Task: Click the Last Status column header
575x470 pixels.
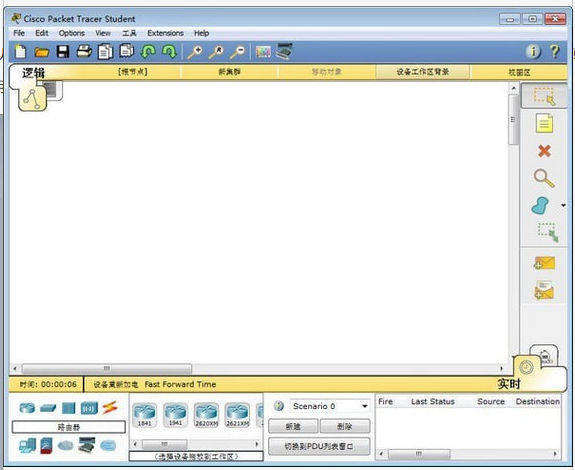Action: (433, 402)
